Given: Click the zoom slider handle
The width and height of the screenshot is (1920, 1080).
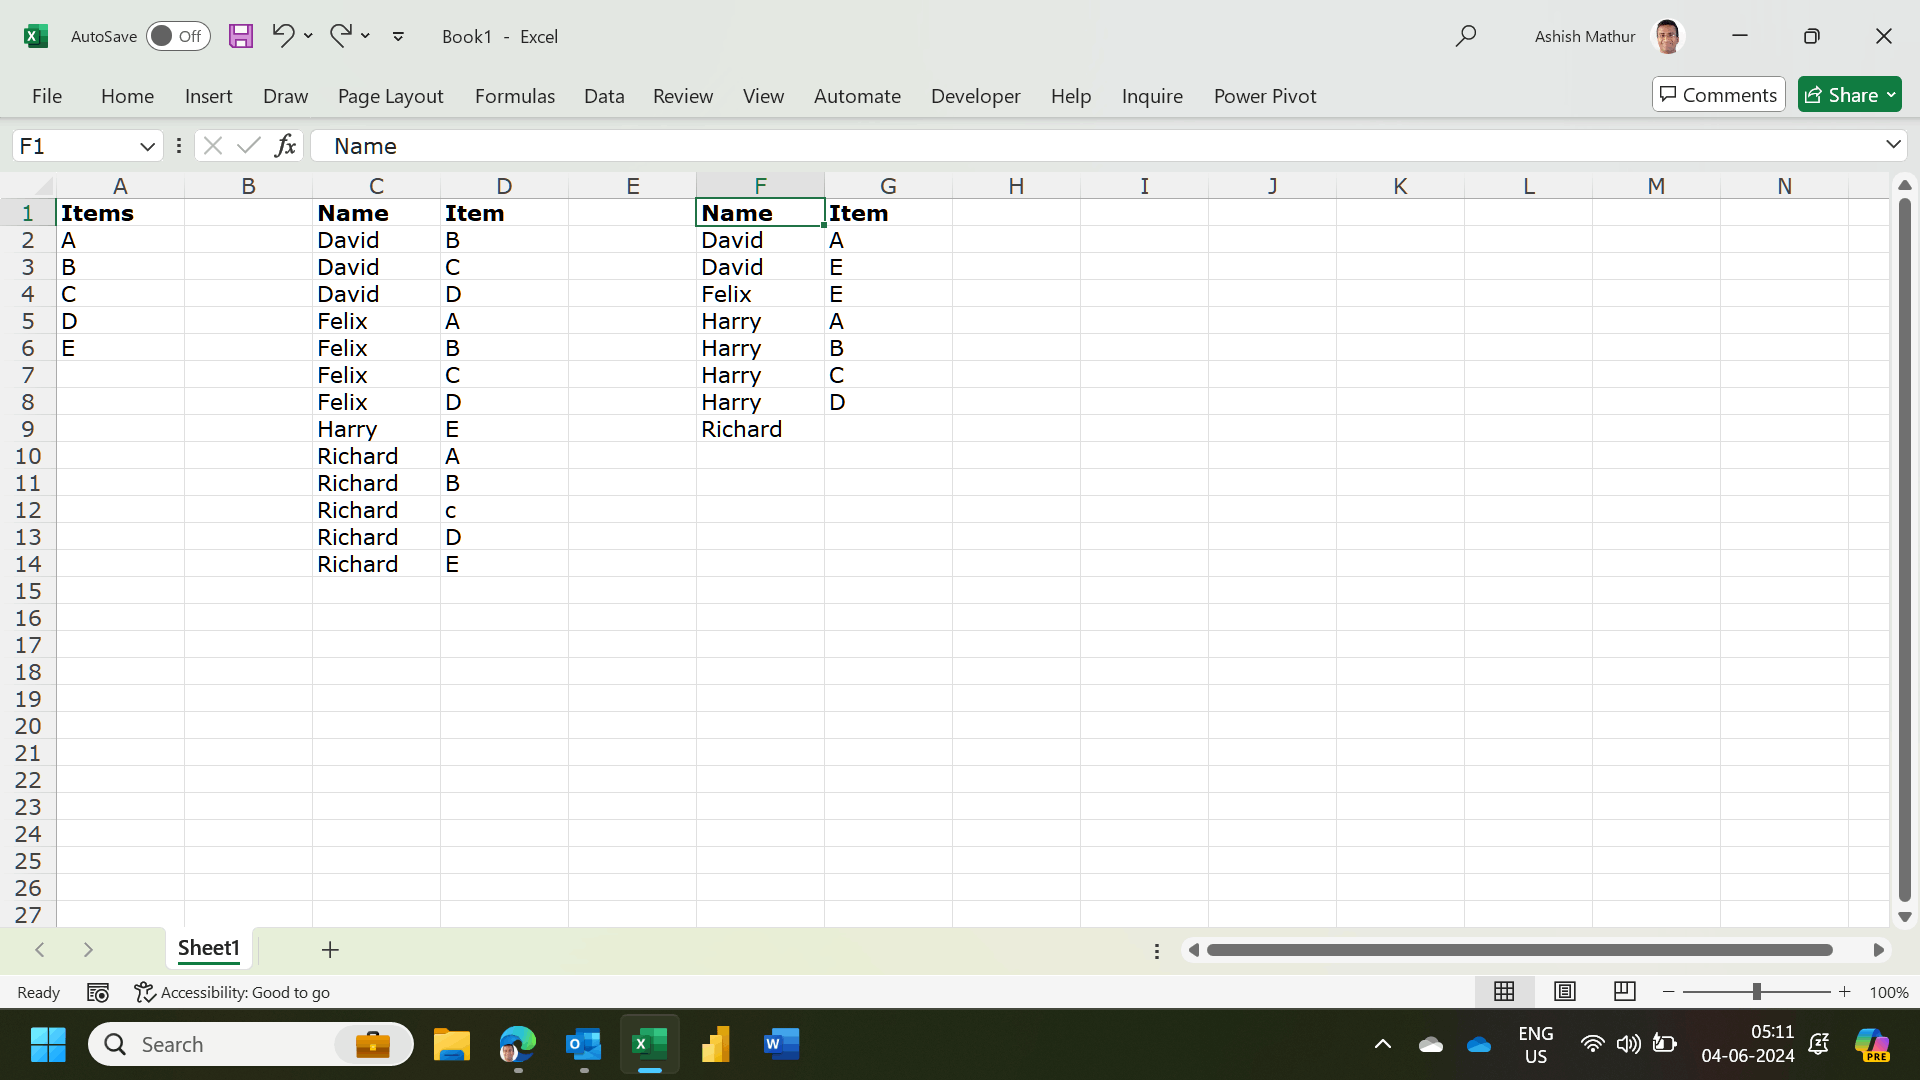Looking at the screenshot, I should click(x=1756, y=991).
